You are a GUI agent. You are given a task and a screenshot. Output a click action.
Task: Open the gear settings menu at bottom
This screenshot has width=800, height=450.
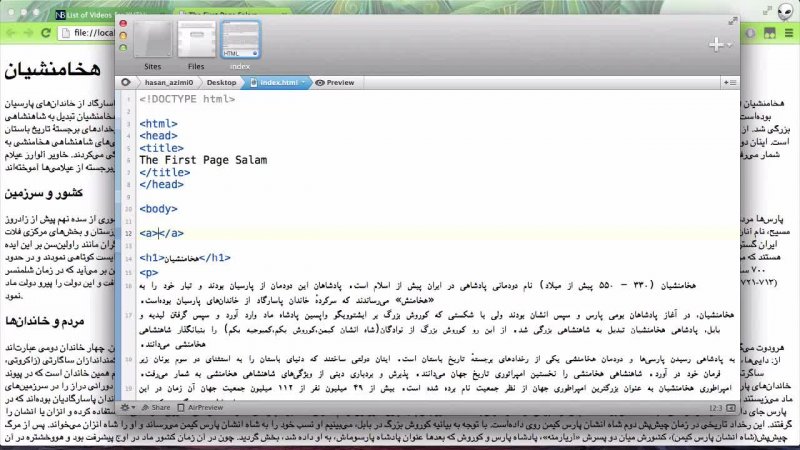click(x=127, y=408)
